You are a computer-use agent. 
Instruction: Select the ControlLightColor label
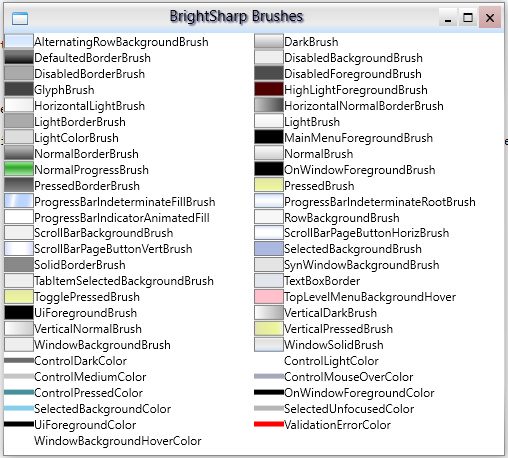[x=331, y=361]
